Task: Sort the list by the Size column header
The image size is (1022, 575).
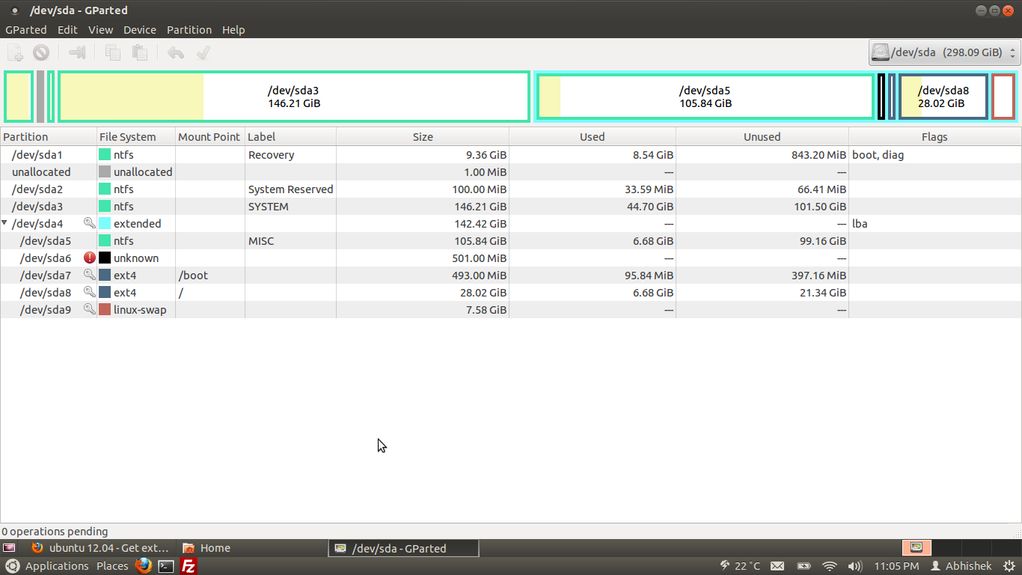Action: (422, 137)
